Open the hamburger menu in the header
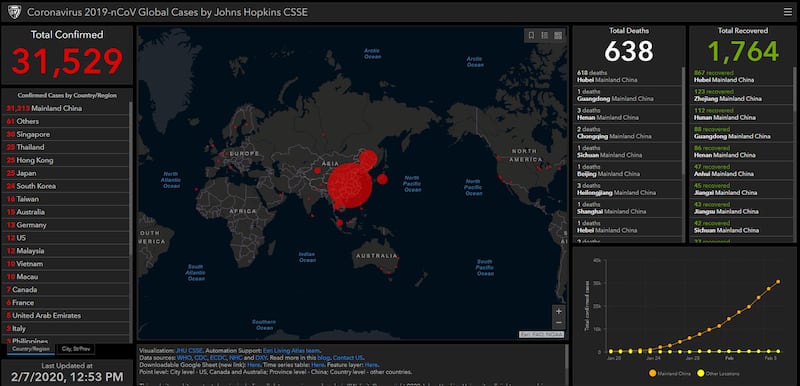This screenshot has height=386, width=800. click(788, 12)
